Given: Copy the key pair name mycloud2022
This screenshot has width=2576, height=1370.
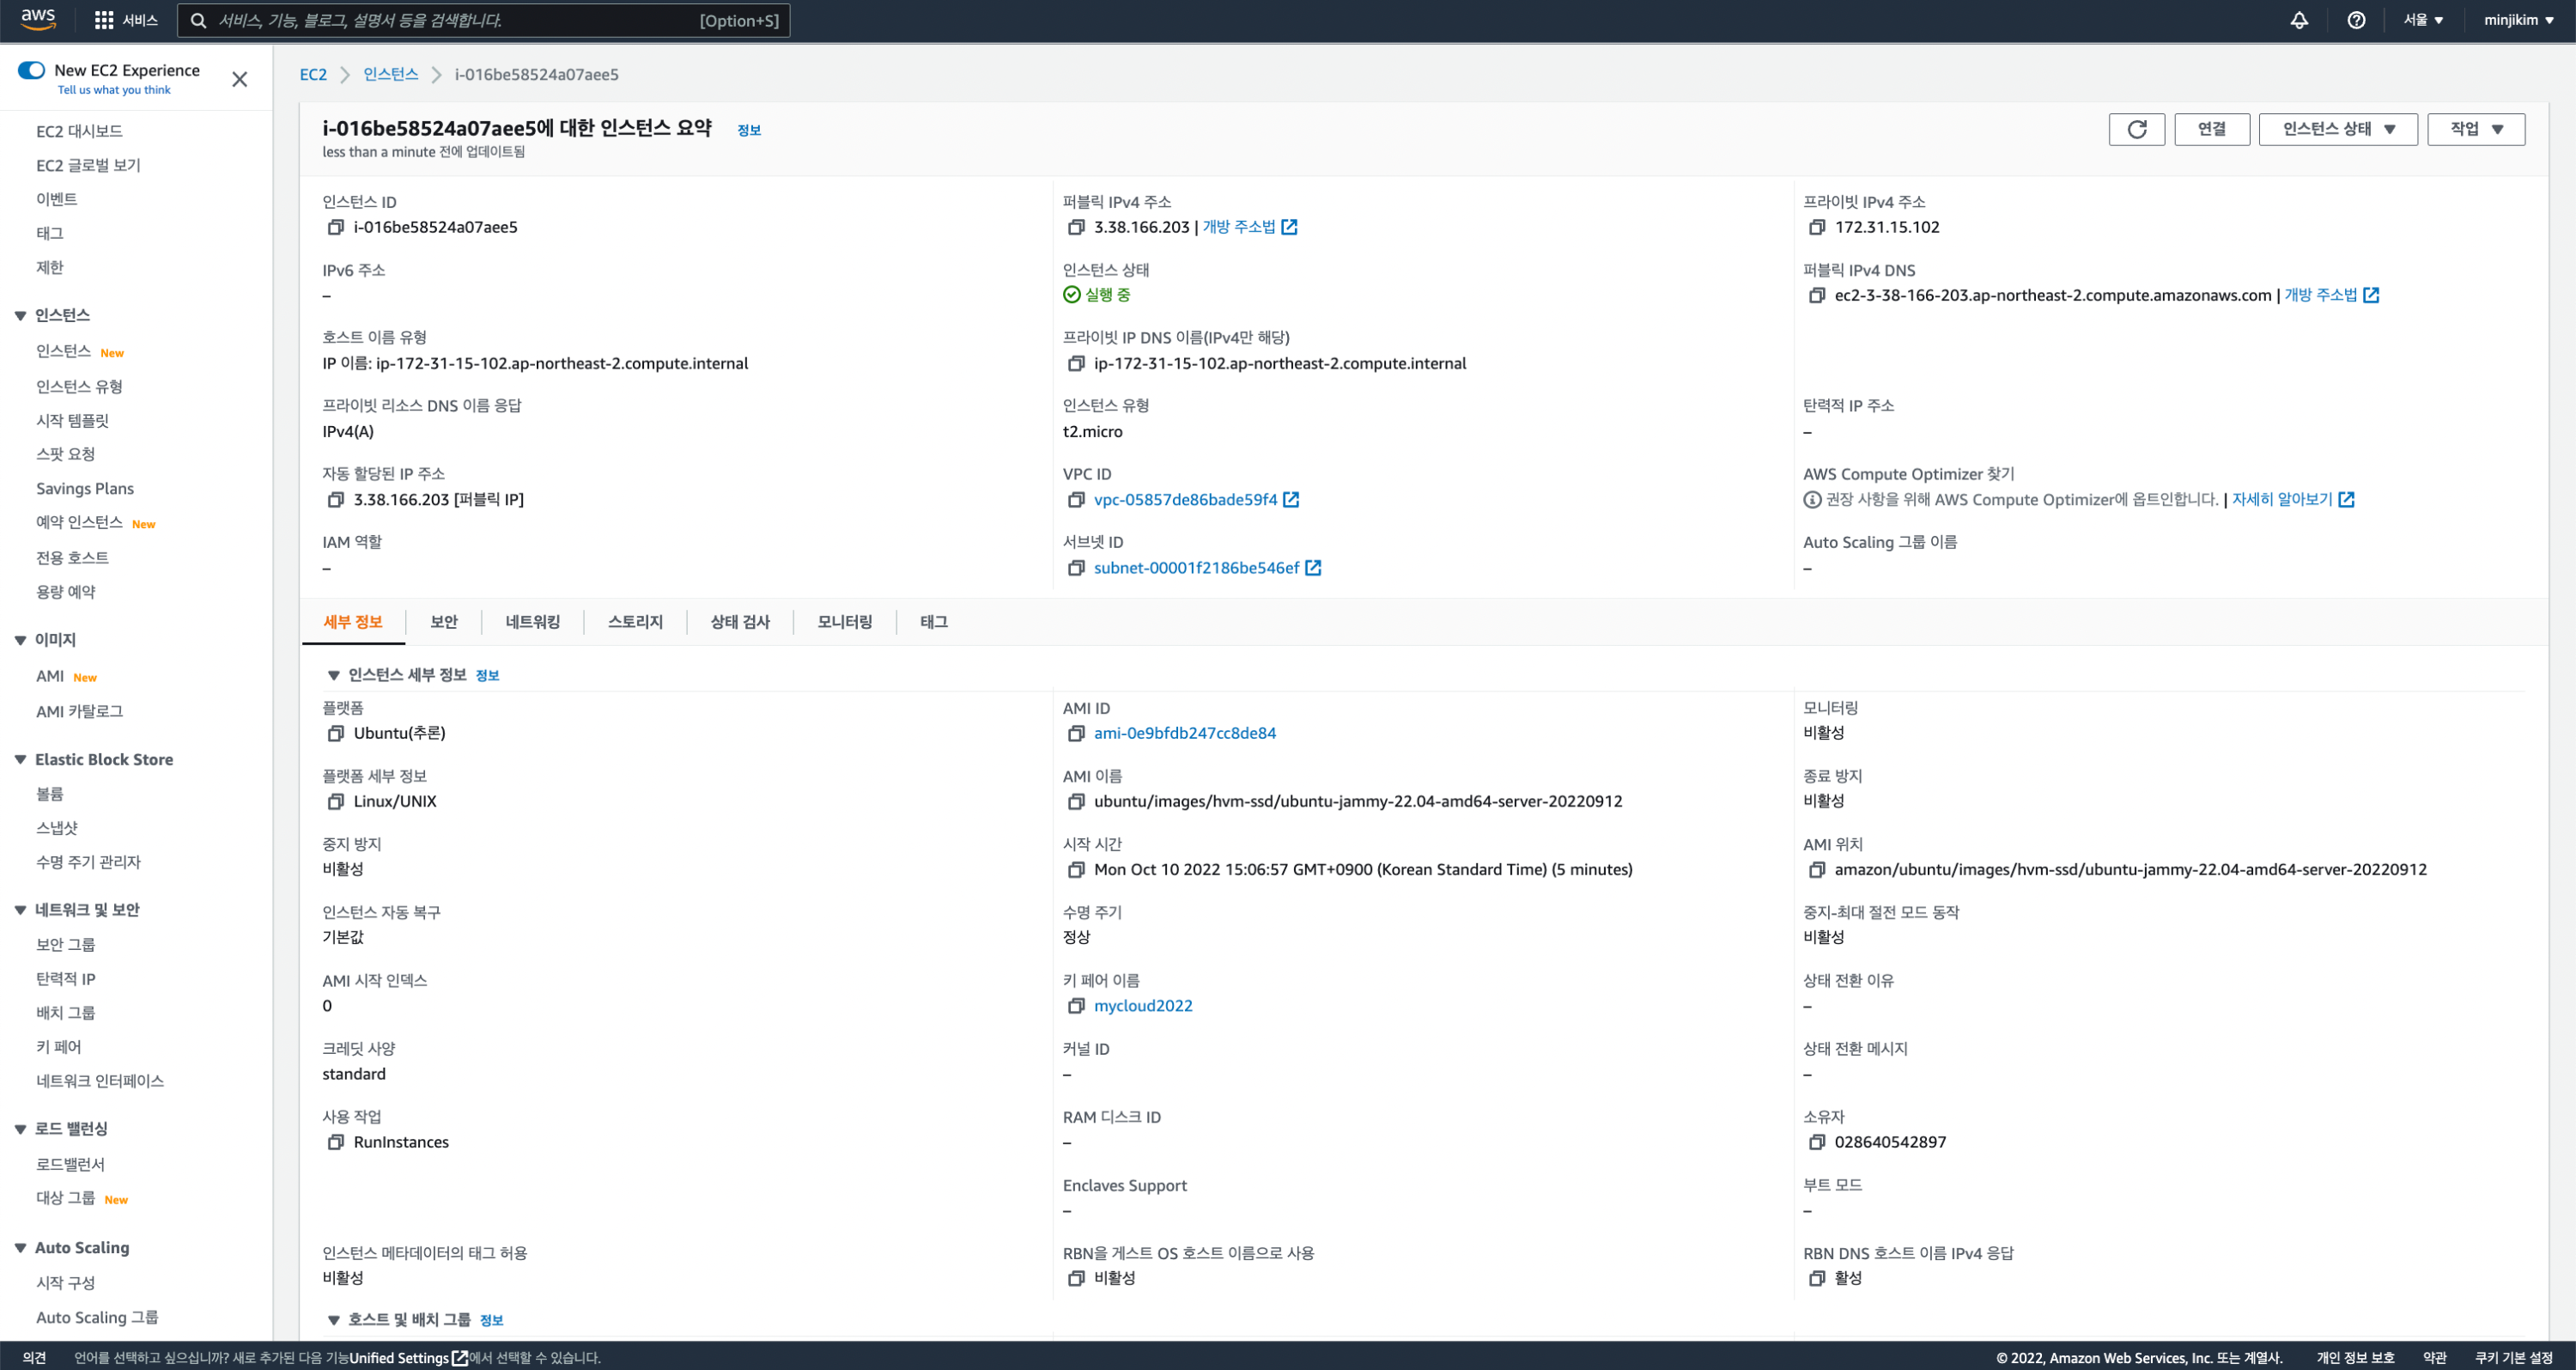Looking at the screenshot, I should (x=1076, y=1006).
